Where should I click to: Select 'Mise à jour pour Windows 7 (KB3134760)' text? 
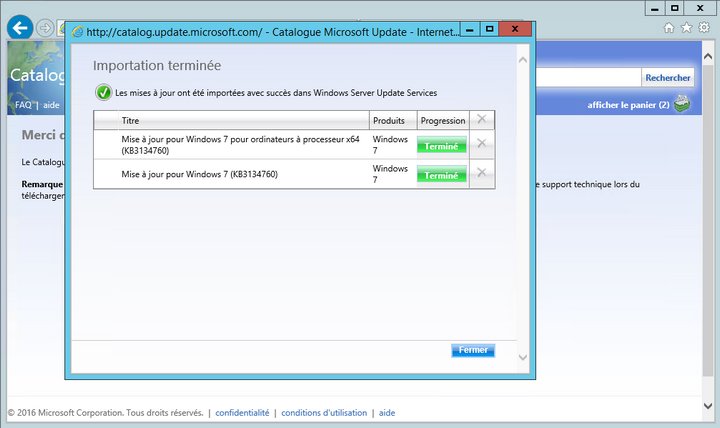tap(200, 174)
